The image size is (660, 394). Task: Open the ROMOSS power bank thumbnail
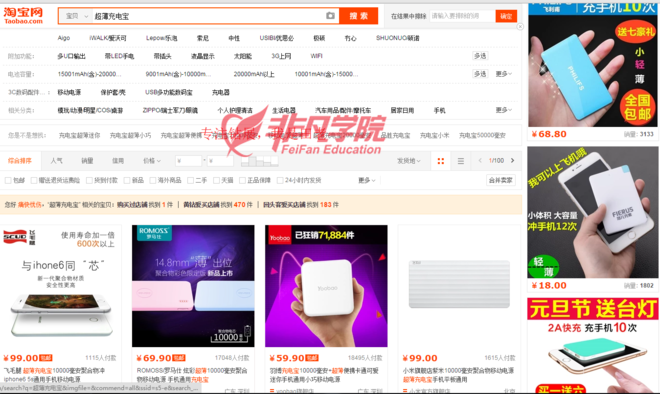pyautogui.click(x=193, y=286)
